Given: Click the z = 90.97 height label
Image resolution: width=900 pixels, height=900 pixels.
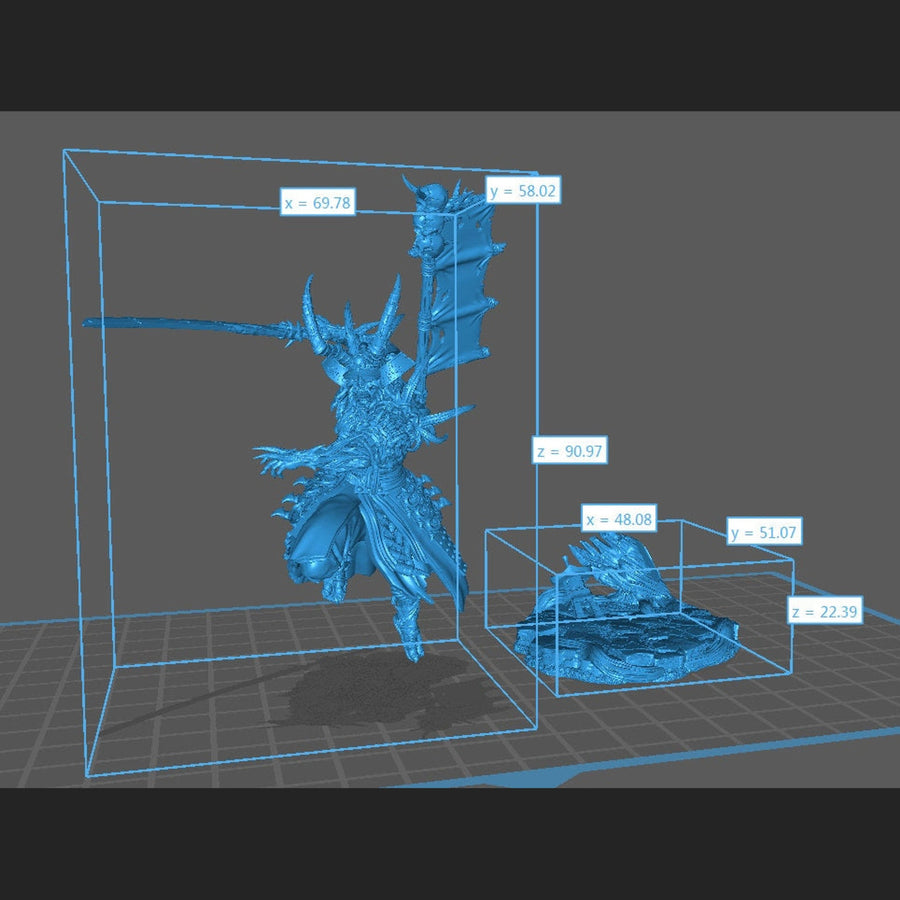Looking at the screenshot, I should click(569, 451).
